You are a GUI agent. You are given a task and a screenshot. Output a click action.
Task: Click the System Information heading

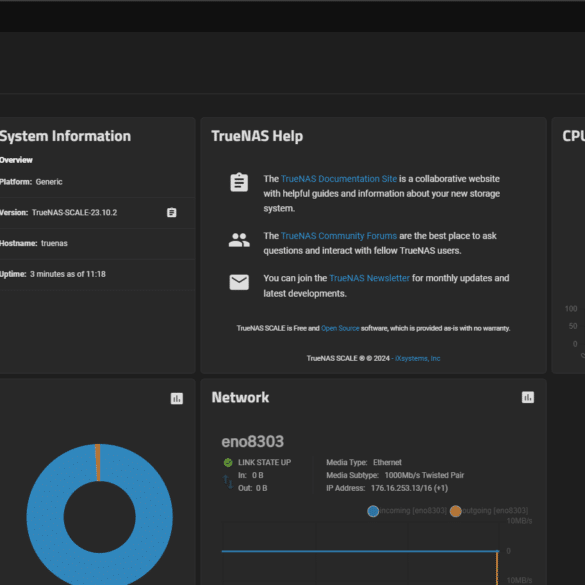65,136
